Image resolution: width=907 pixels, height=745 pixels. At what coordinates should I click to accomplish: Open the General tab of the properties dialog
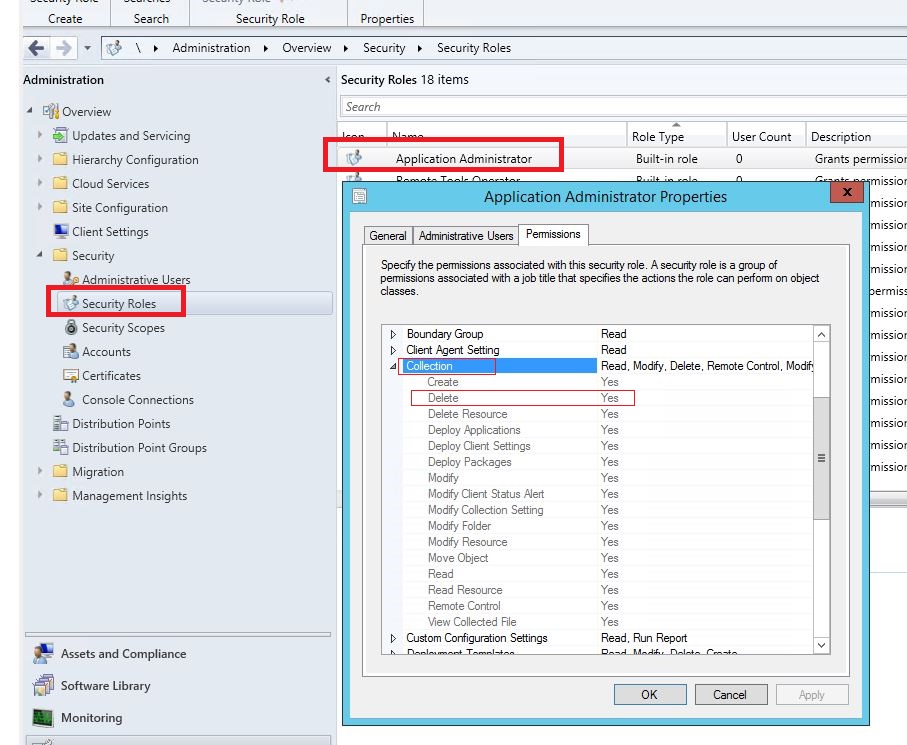pyautogui.click(x=388, y=234)
